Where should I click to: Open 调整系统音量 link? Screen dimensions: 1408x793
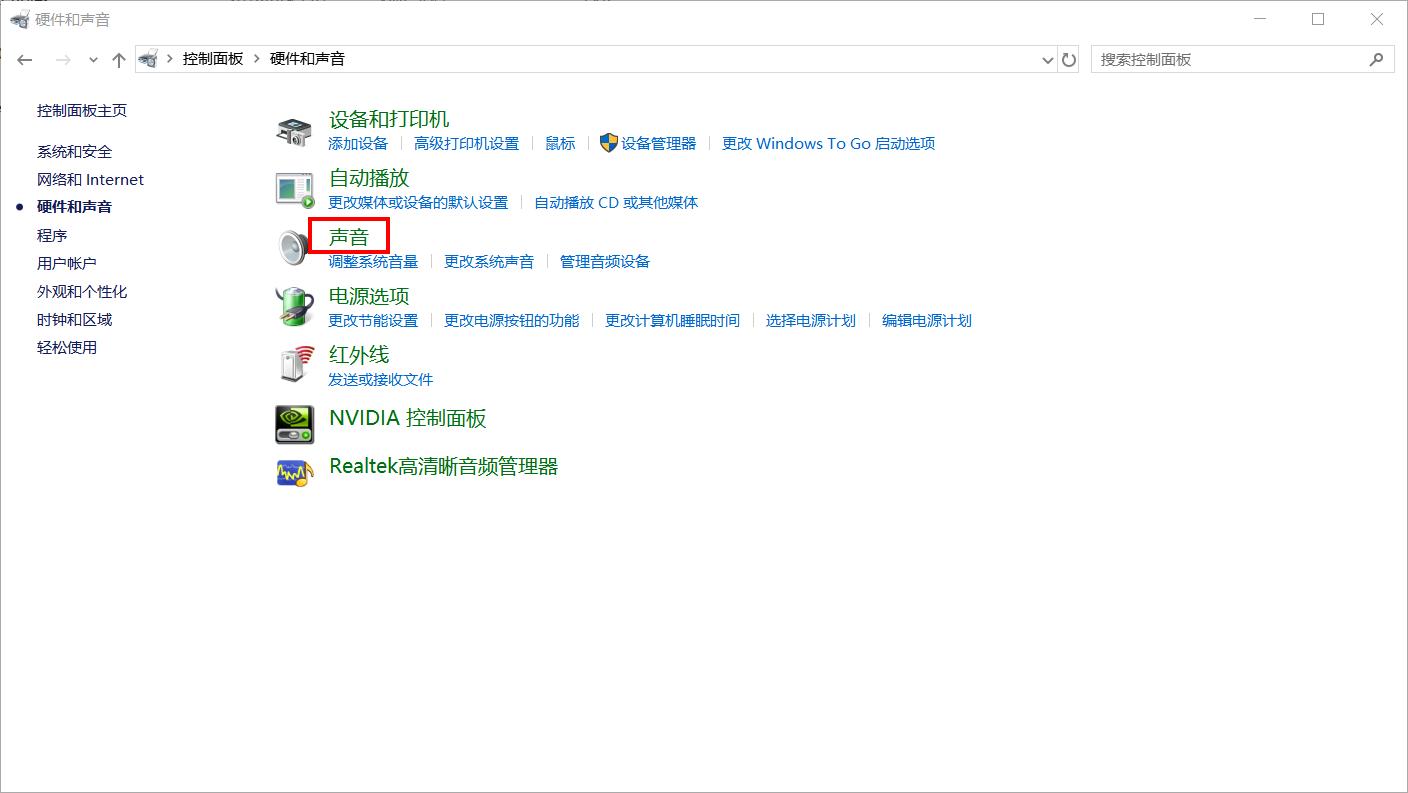(372, 261)
